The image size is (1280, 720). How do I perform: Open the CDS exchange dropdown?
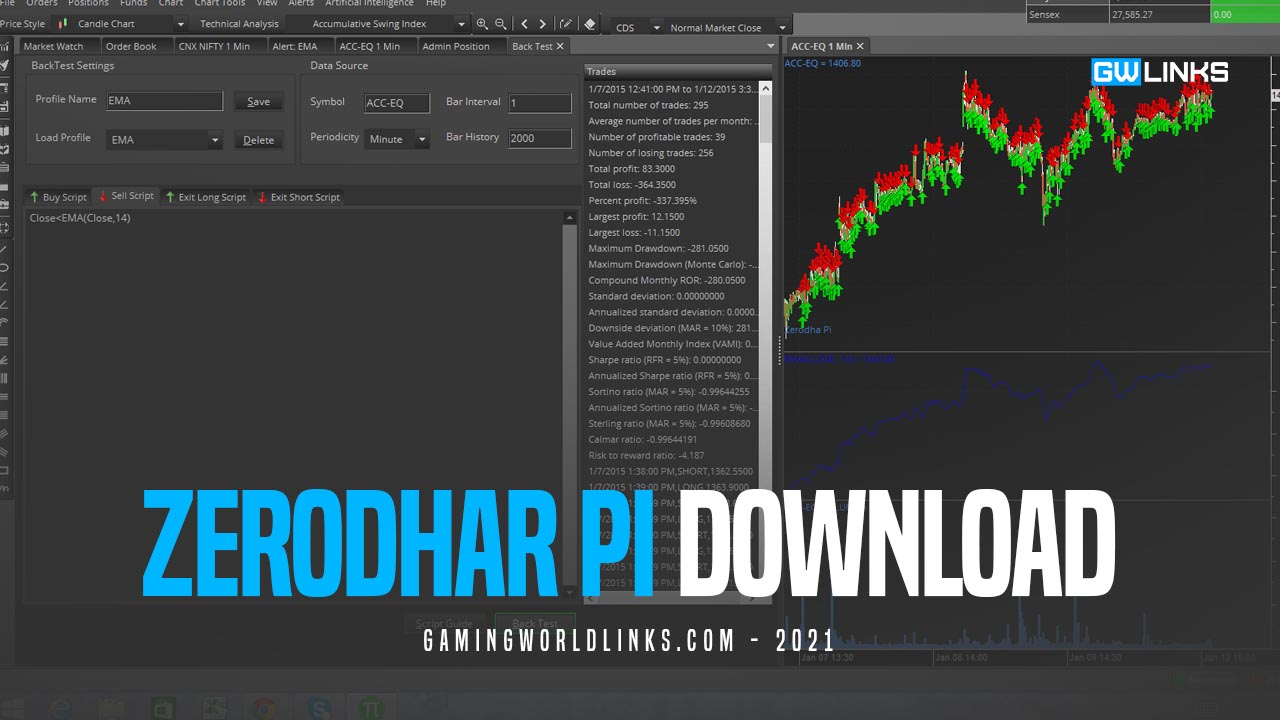[x=656, y=28]
